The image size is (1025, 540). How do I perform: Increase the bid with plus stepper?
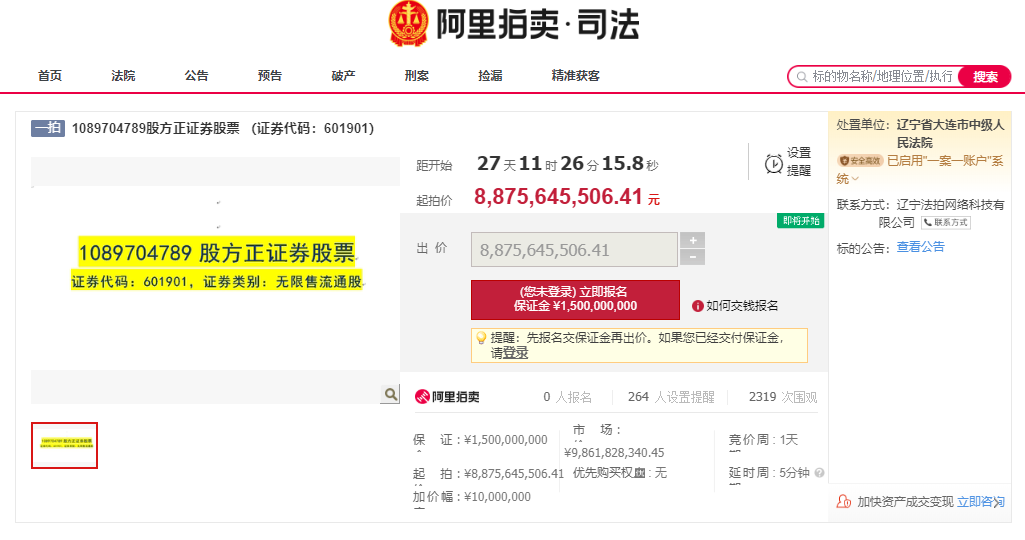692,241
